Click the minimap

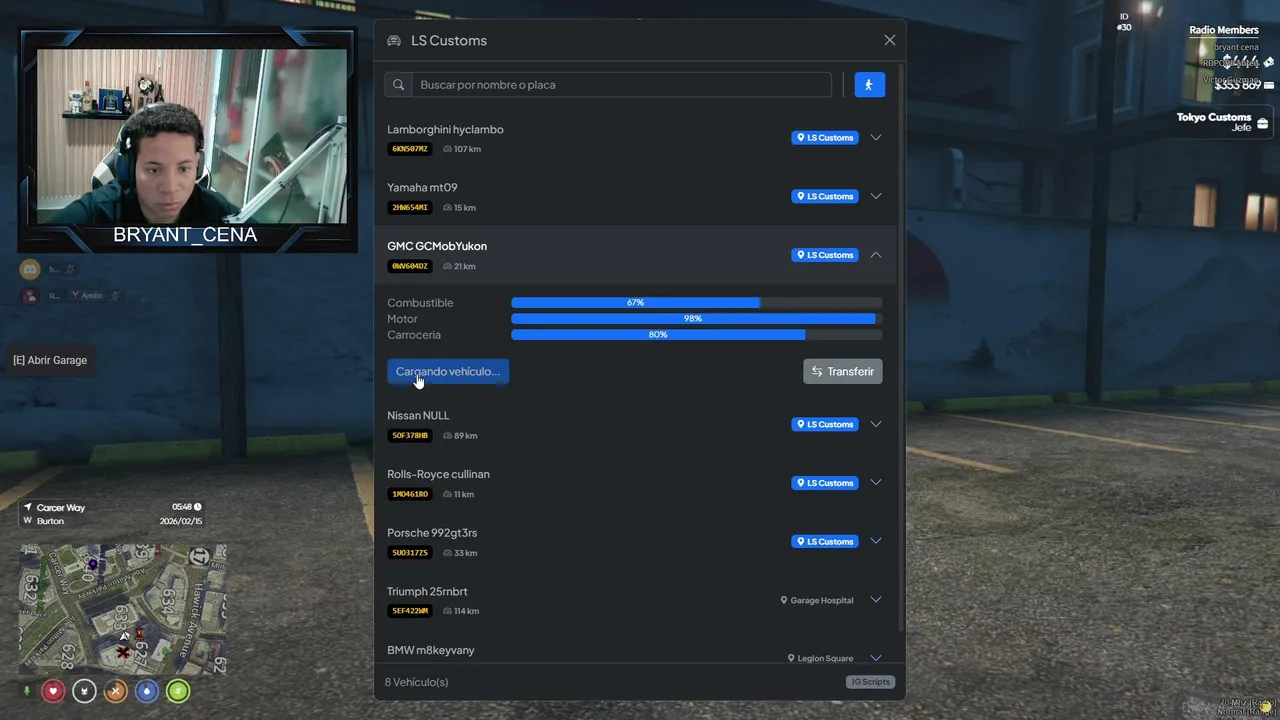coord(122,609)
